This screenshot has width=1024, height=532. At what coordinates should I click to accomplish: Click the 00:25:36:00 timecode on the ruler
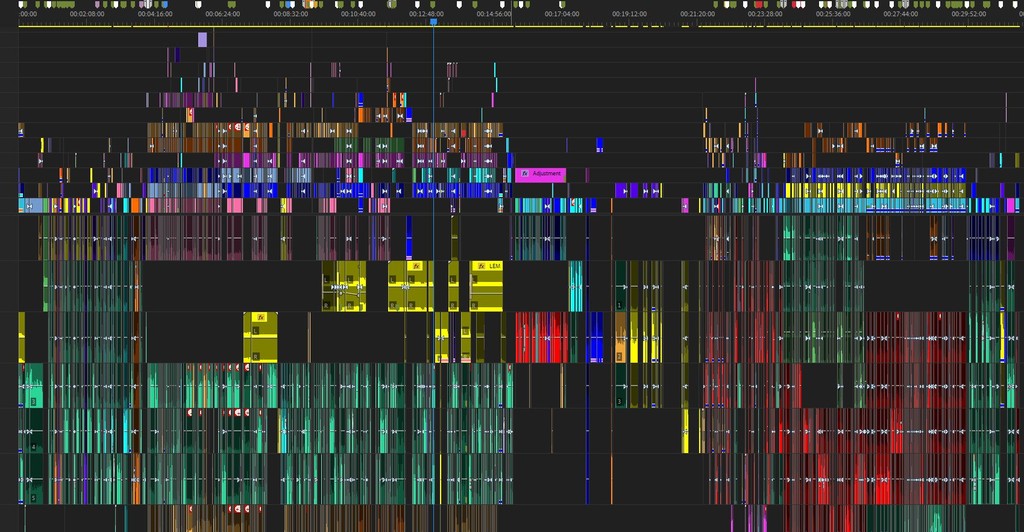[x=833, y=14]
